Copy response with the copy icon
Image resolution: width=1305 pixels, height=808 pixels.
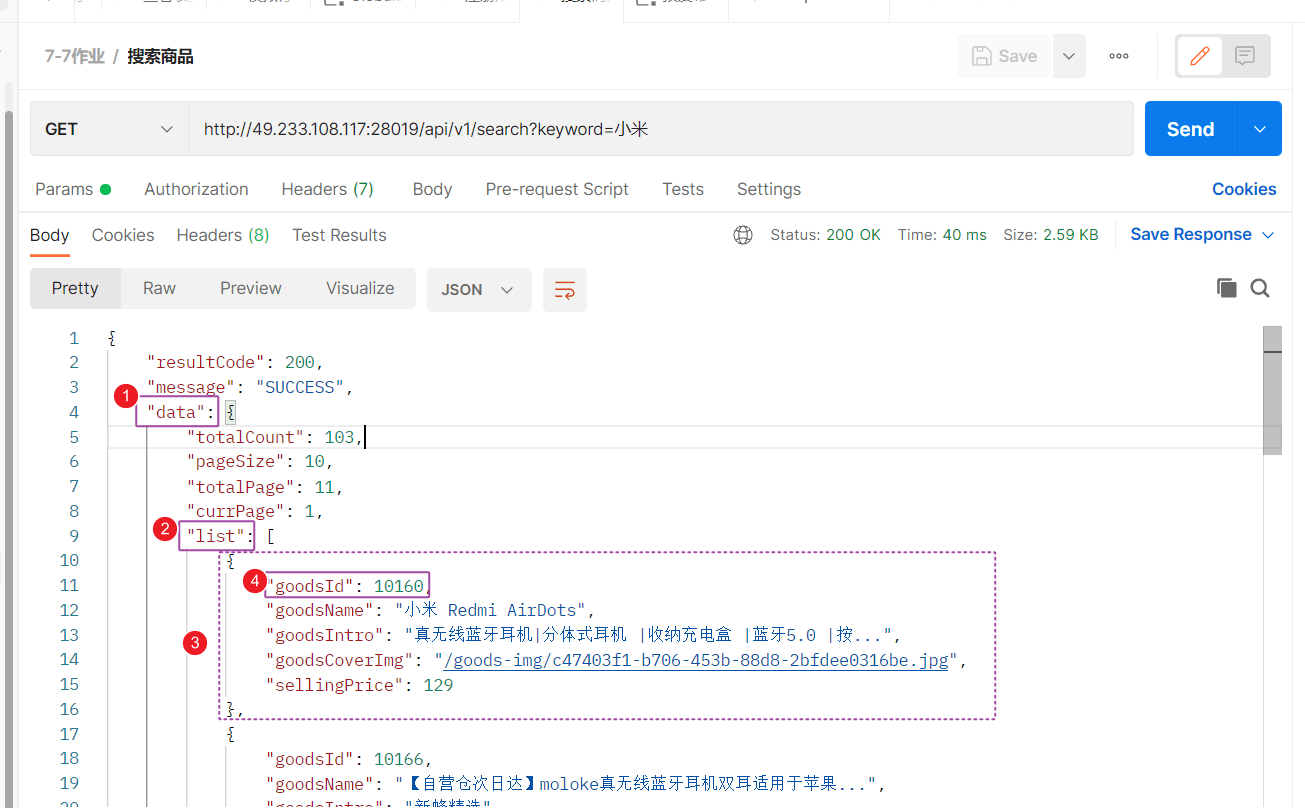tap(1226, 288)
